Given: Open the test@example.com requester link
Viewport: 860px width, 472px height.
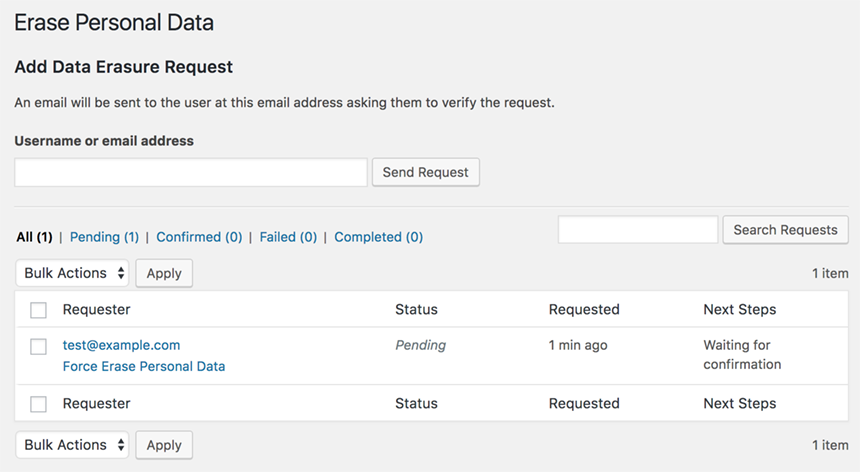Looking at the screenshot, I should (x=121, y=345).
